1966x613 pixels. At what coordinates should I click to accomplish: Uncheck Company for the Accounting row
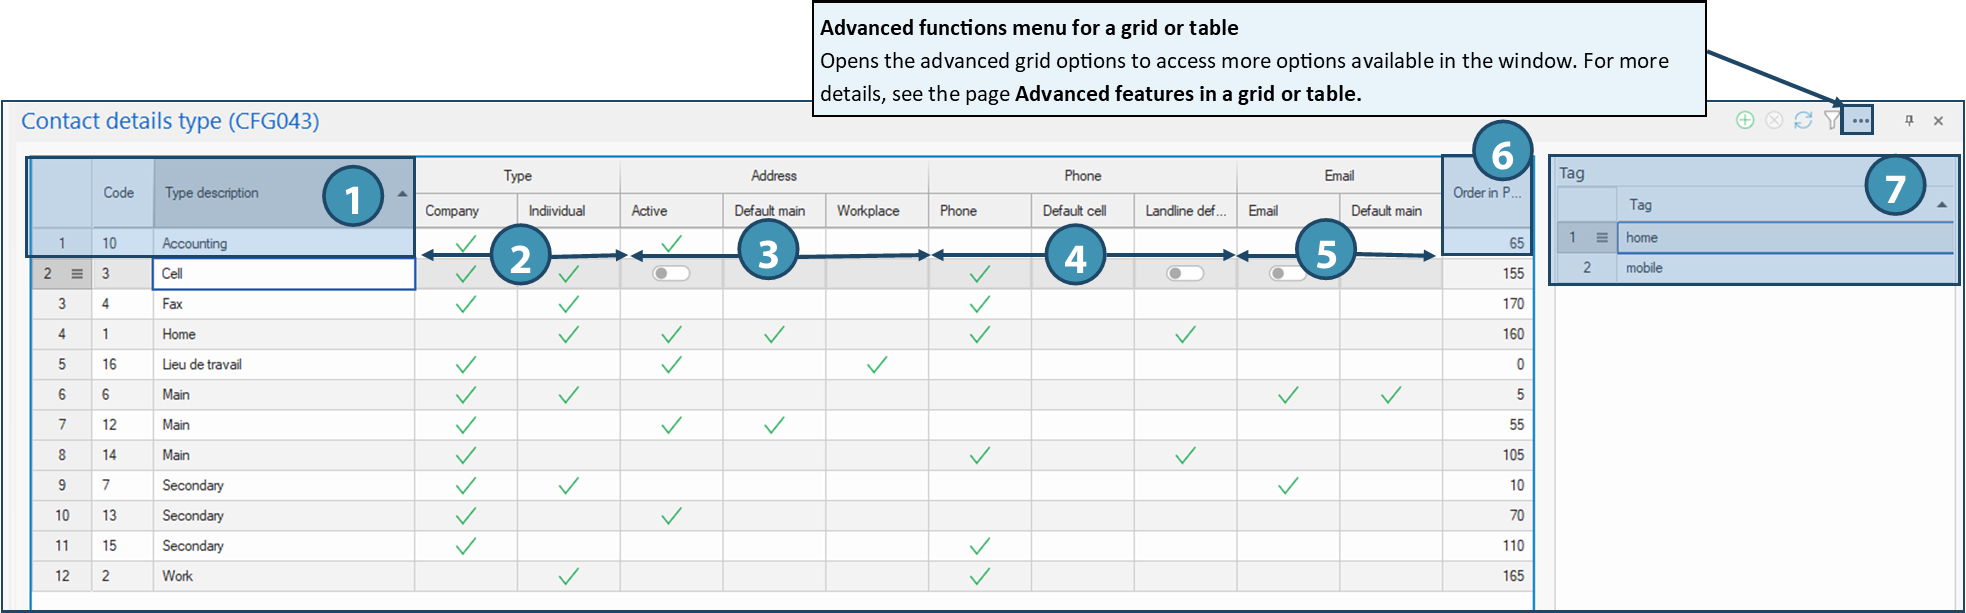tap(466, 243)
